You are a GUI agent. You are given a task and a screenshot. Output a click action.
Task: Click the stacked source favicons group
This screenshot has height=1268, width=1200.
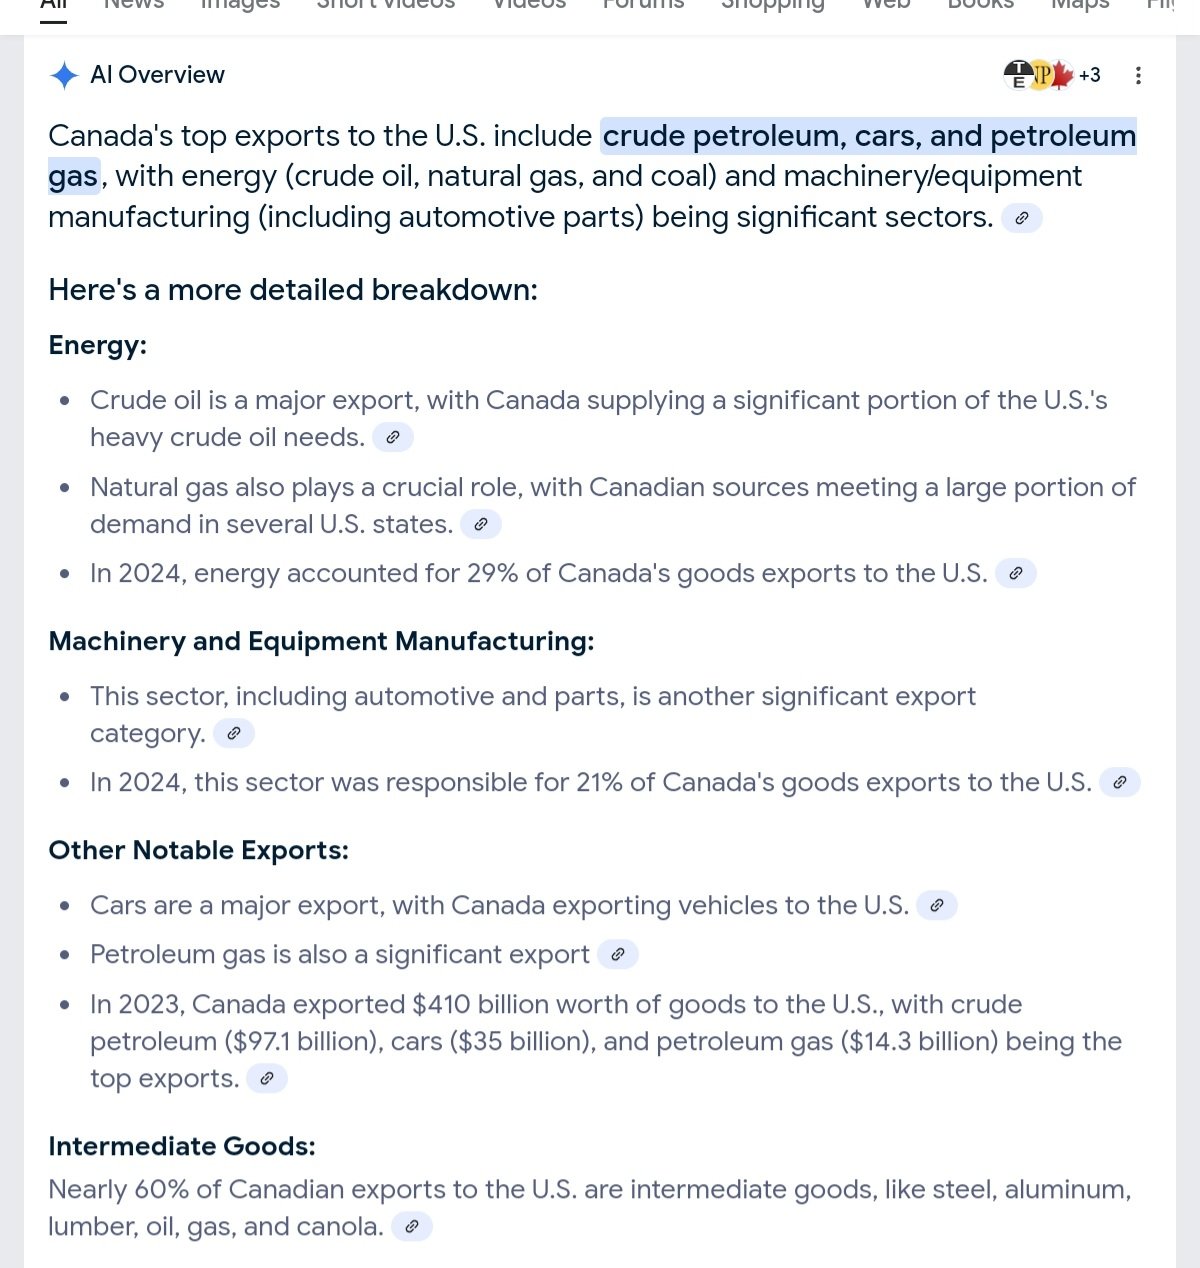coord(1037,75)
